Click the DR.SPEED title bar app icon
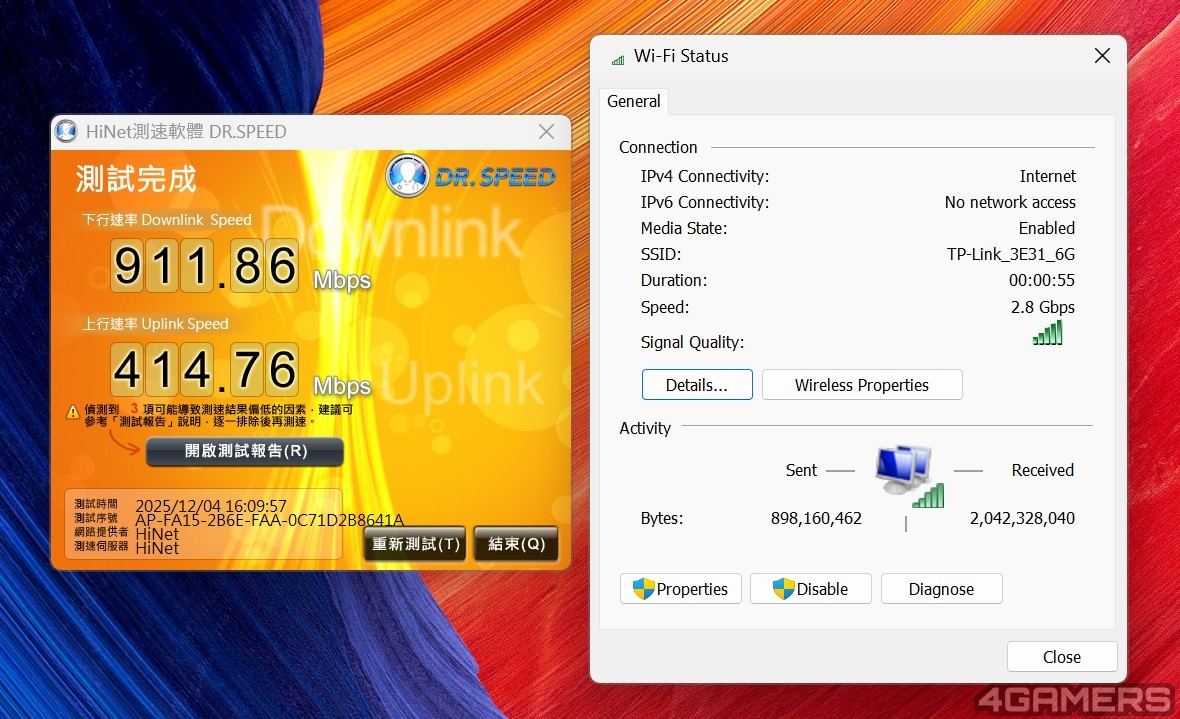This screenshot has width=1180, height=719. pyautogui.click(x=67, y=131)
